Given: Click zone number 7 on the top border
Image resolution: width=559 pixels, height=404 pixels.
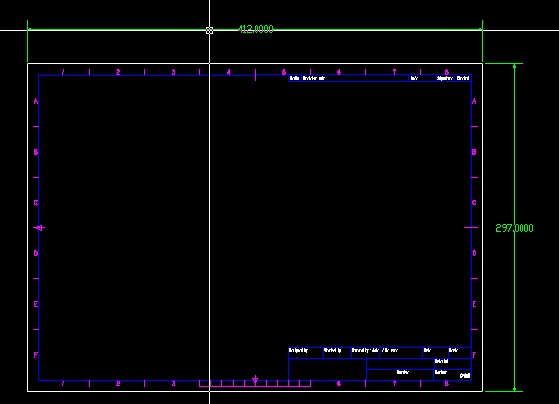Looking at the screenshot, I should click(394, 72).
